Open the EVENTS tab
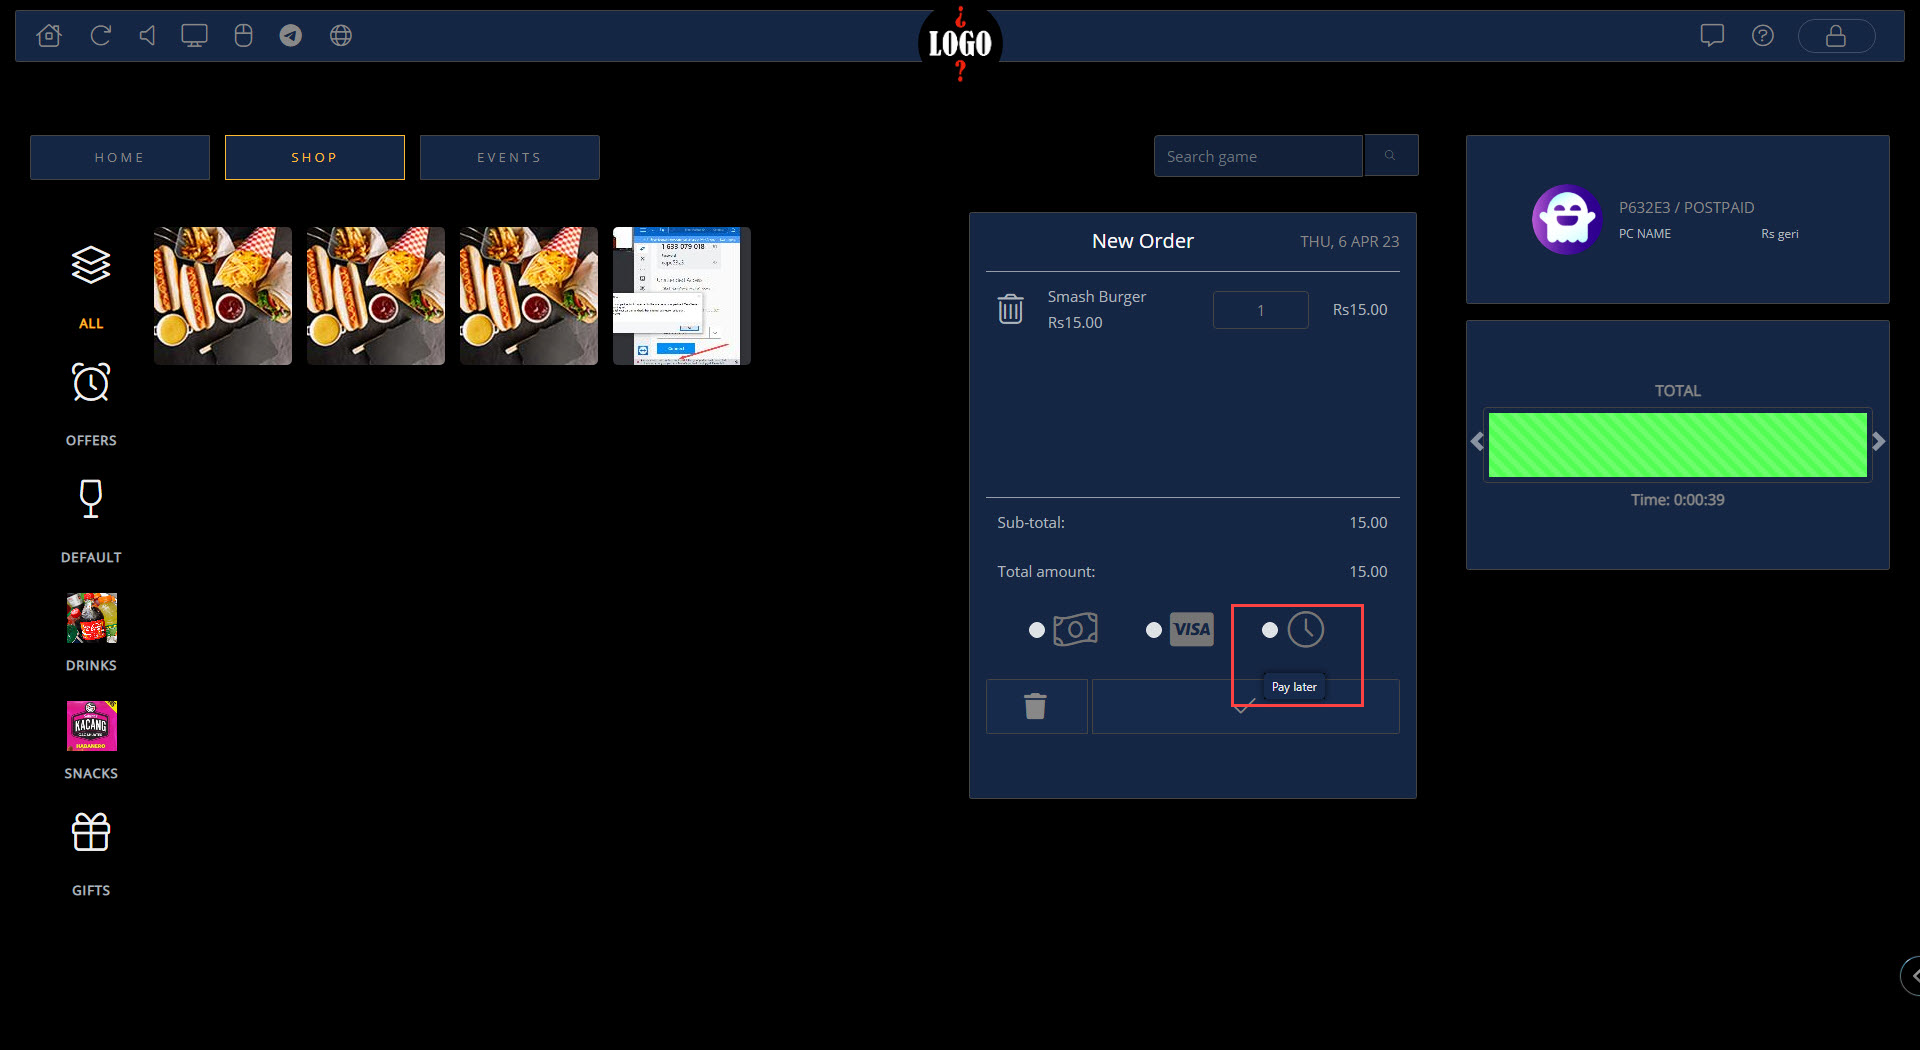1920x1050 pixels. coord(510,157)
